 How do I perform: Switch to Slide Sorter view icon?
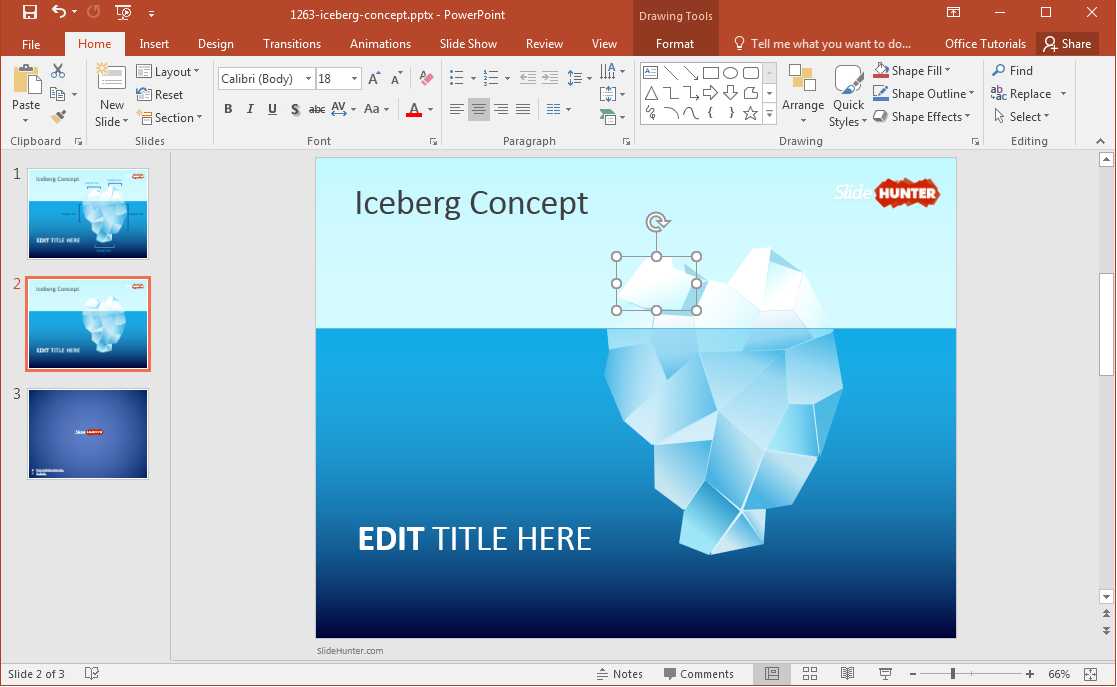click(x=810, y=674)
